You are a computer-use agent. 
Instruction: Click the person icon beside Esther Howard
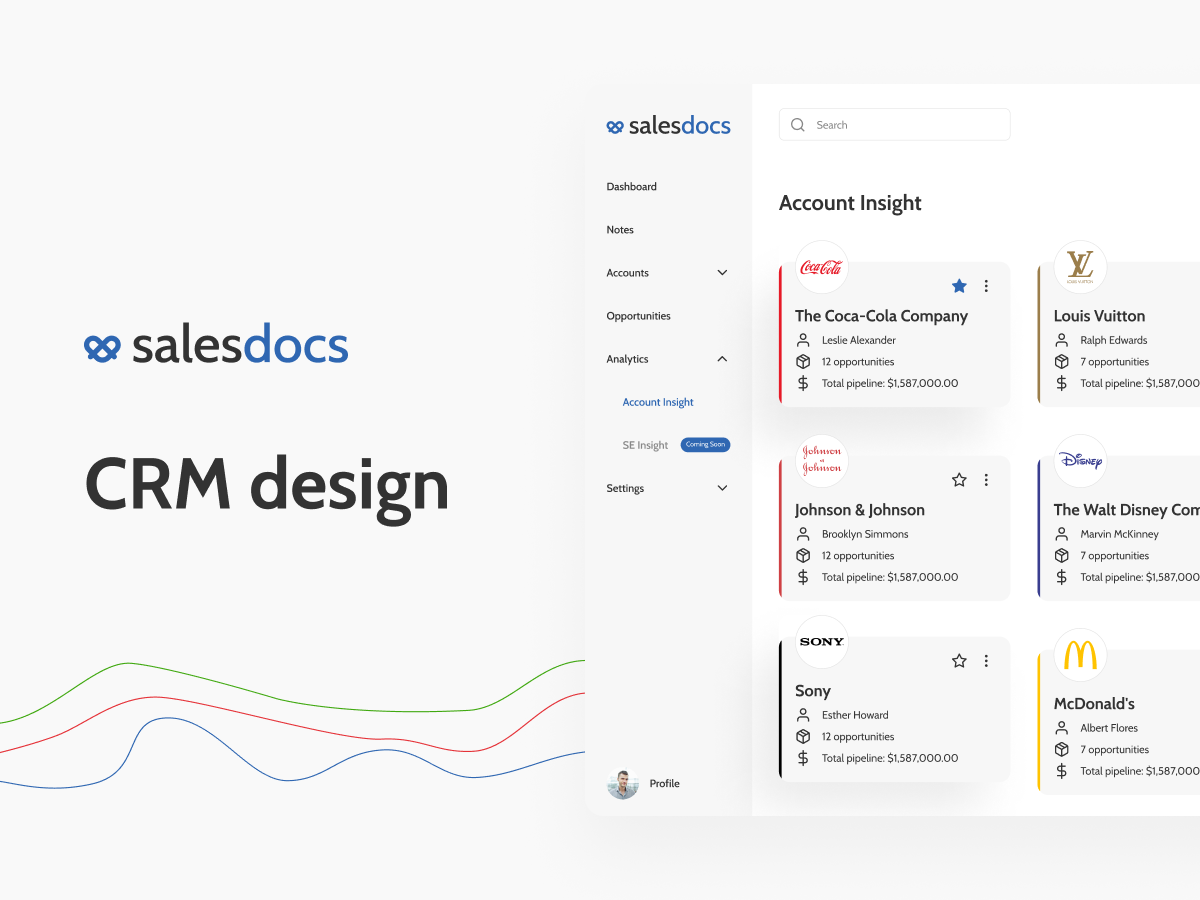coord(803,715)
